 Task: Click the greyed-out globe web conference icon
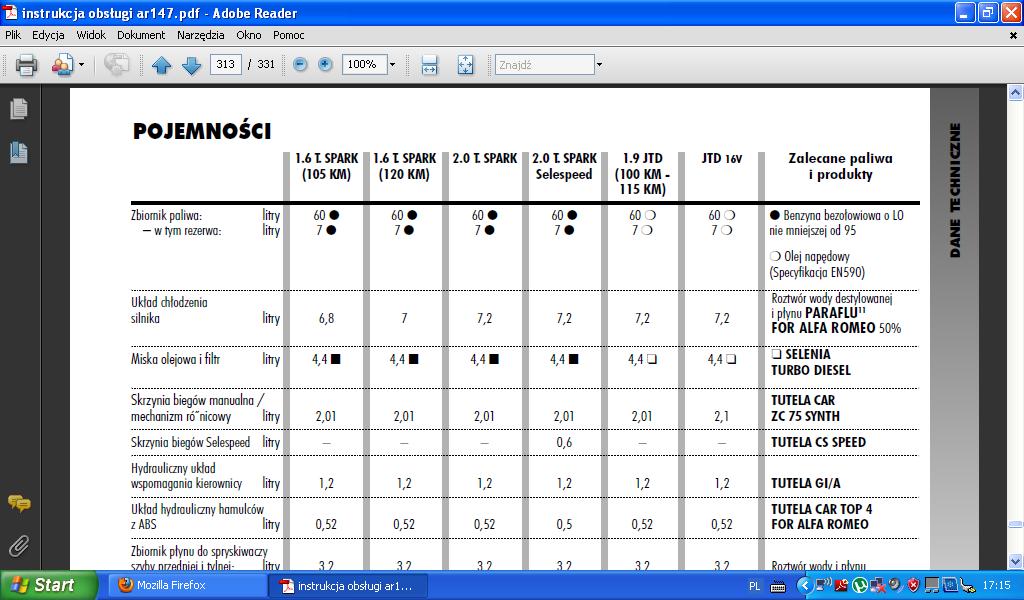tap(116, 65)
